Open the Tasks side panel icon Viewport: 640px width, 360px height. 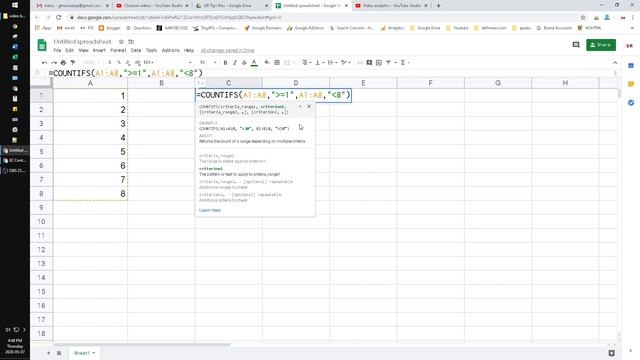pyautogui.click(x=631, y=102)
